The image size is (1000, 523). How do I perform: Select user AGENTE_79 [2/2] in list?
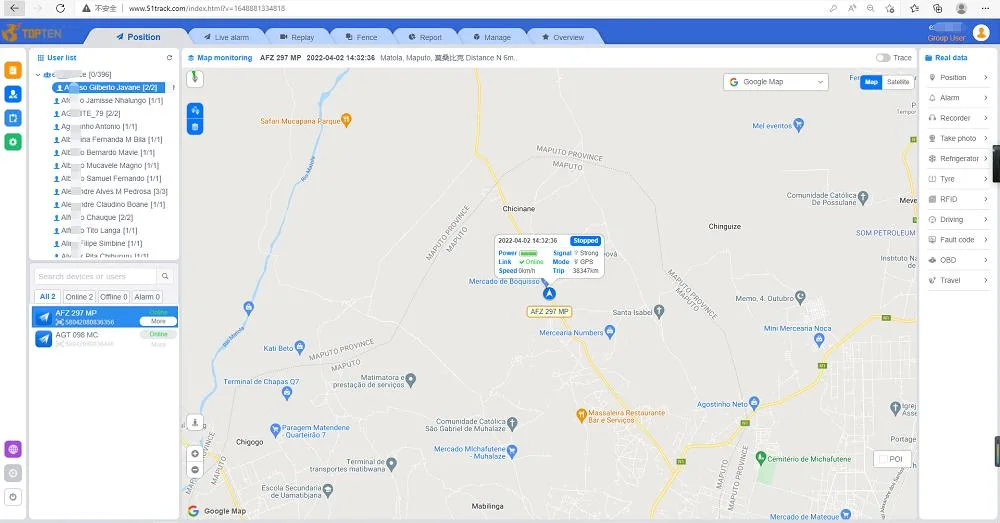87,114
